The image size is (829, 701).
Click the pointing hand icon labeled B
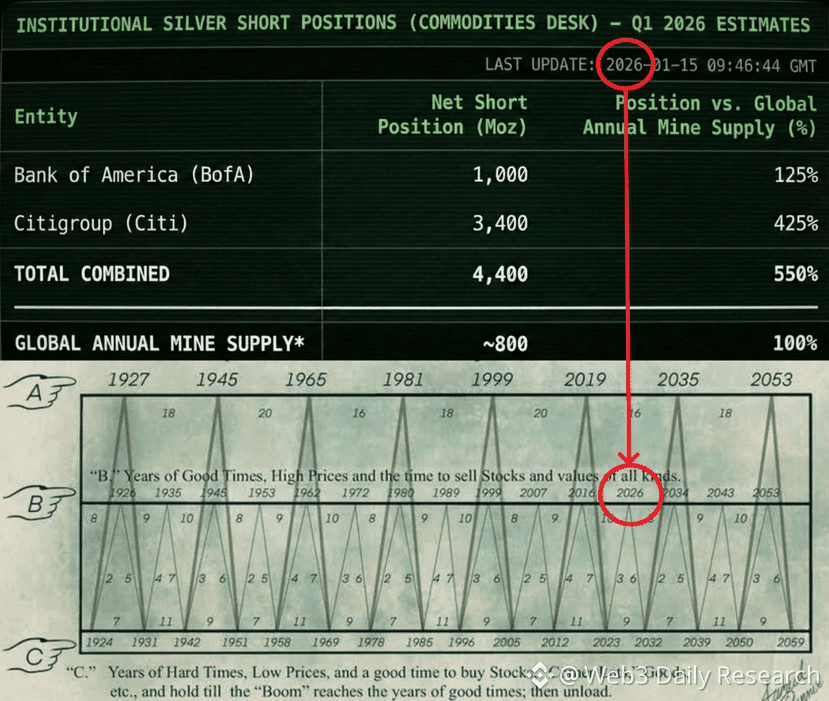tap(39, 503)
